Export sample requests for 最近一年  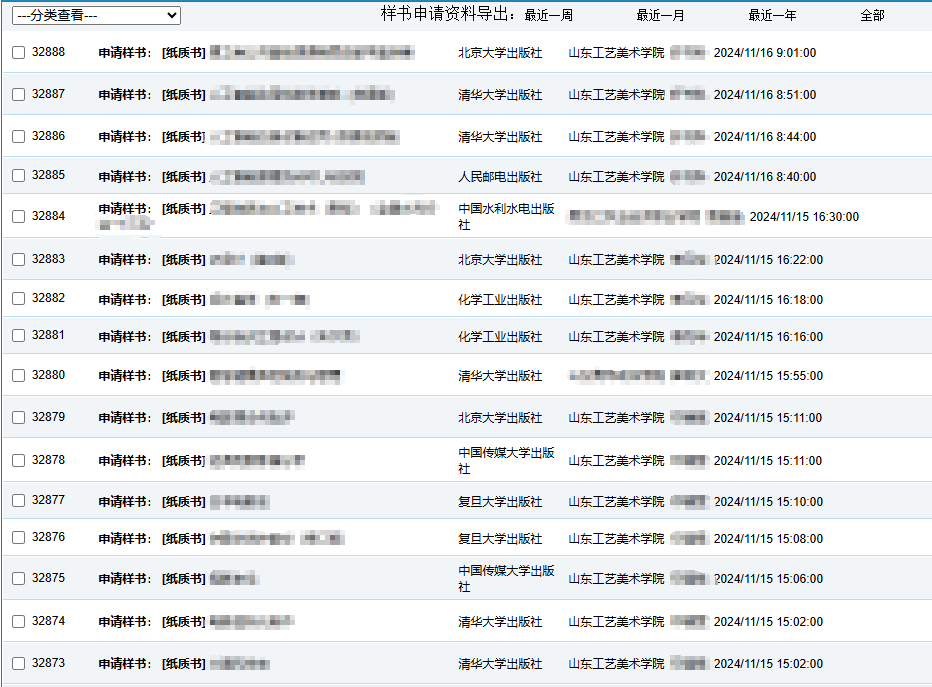772,16
